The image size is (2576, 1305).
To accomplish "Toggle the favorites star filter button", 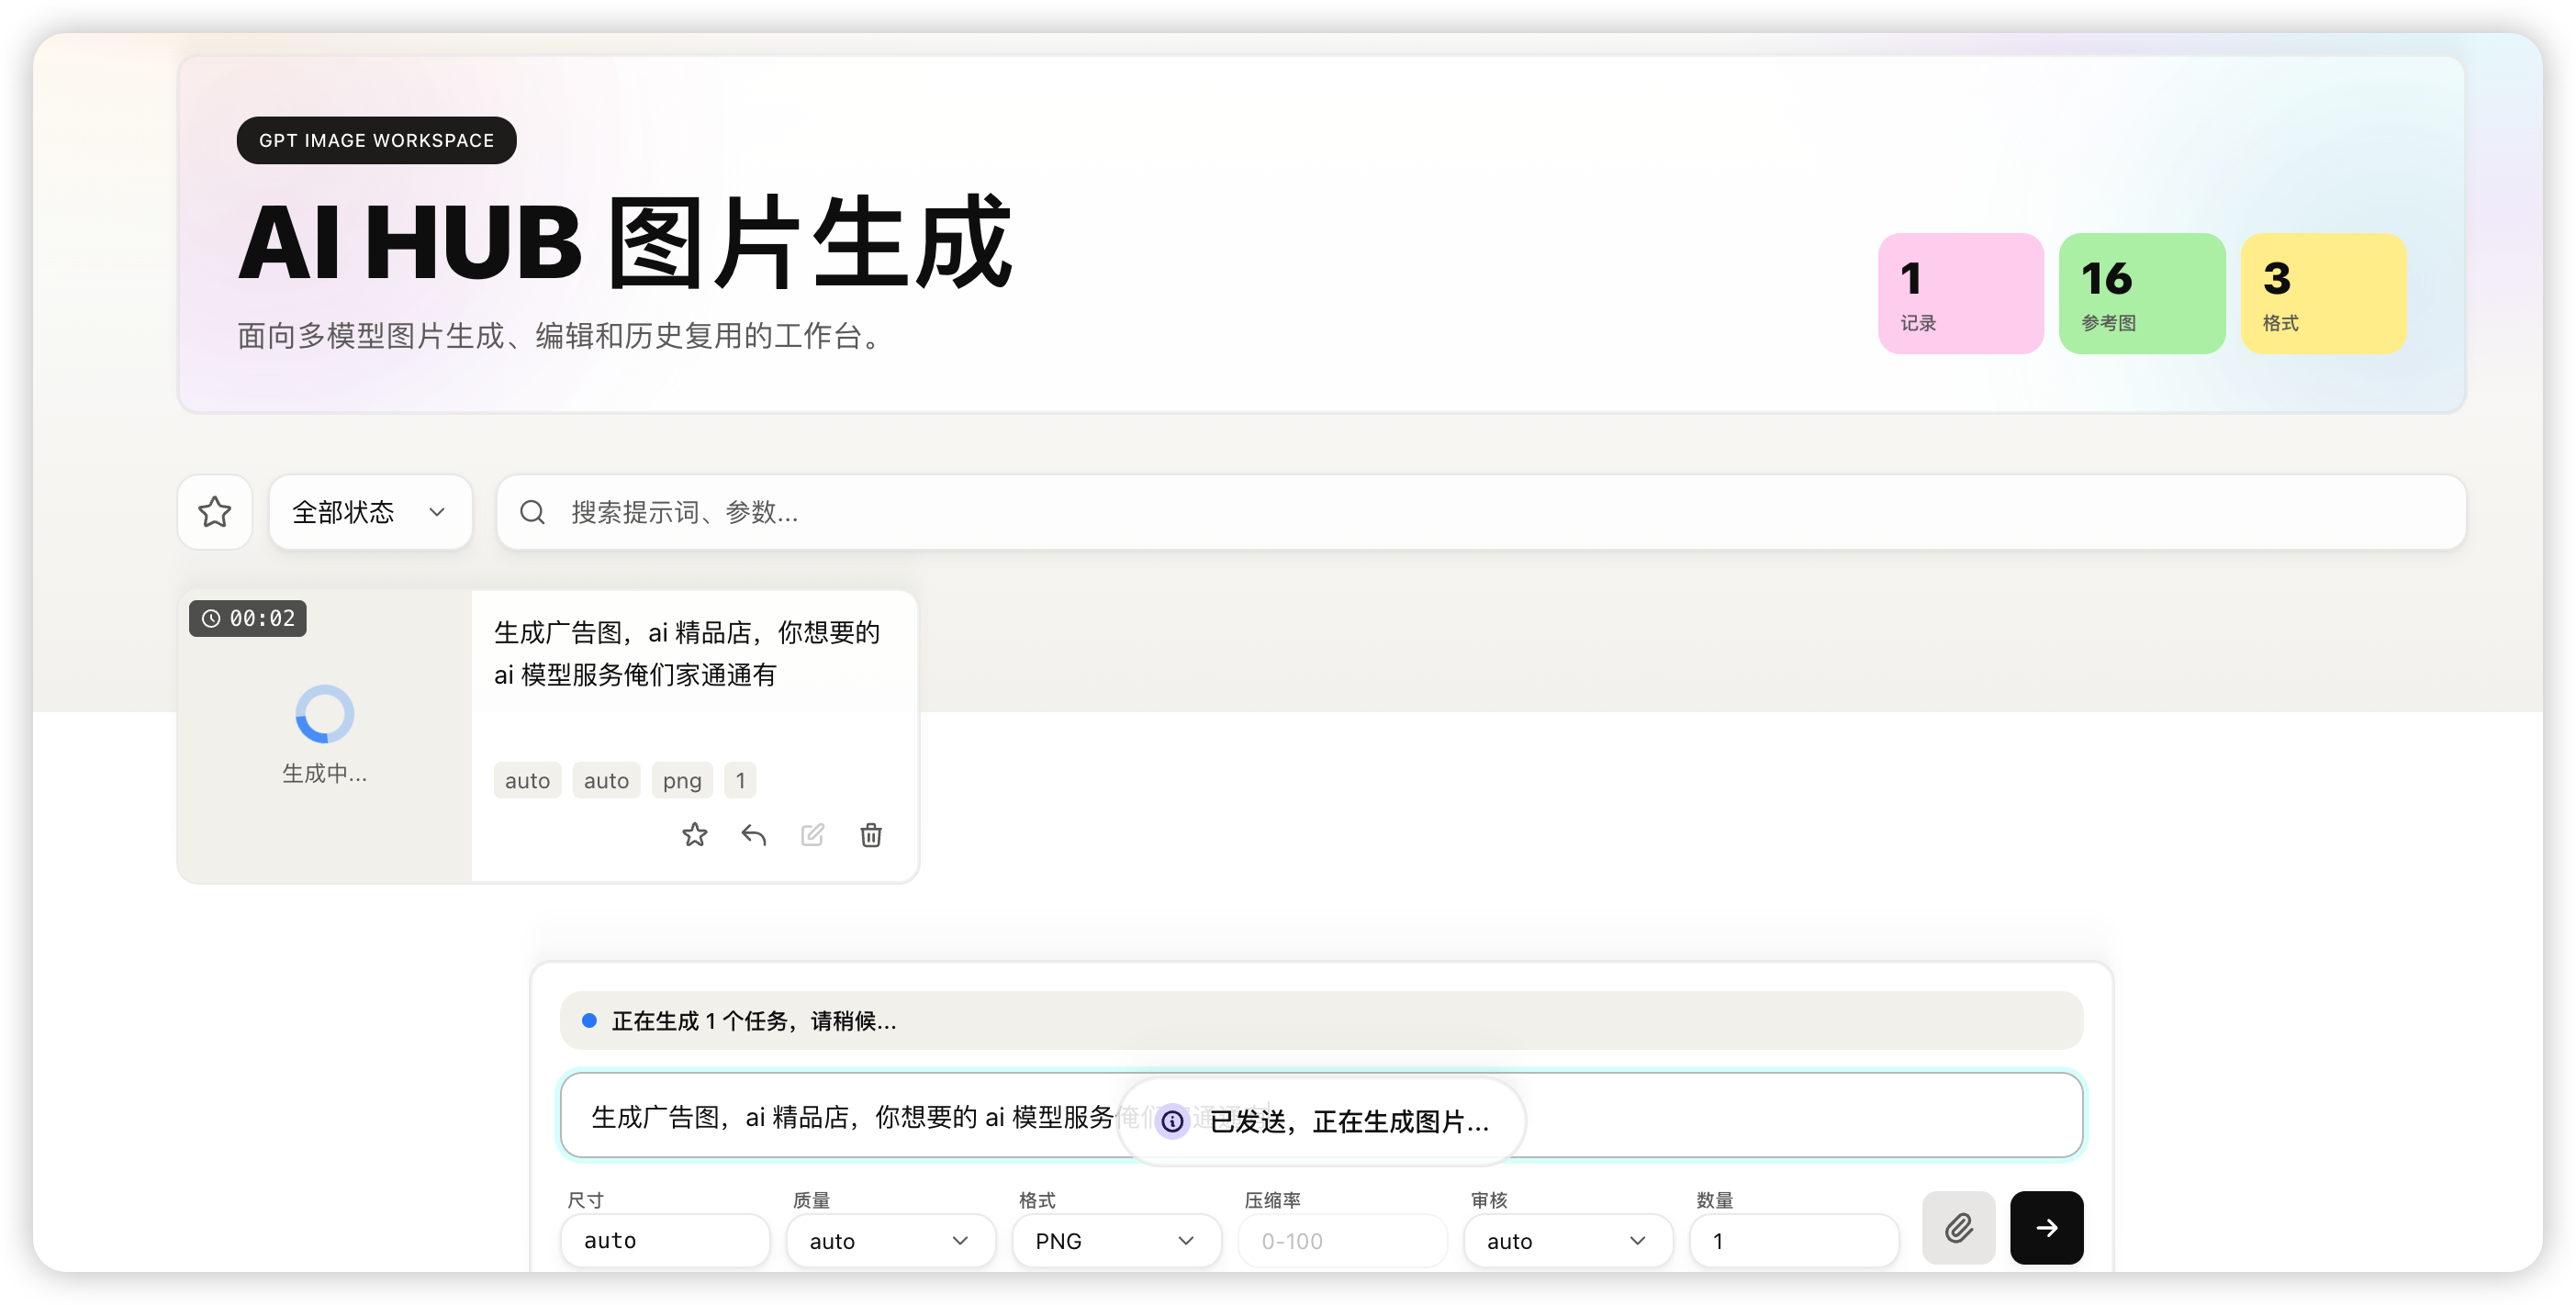I will point(215,512).
